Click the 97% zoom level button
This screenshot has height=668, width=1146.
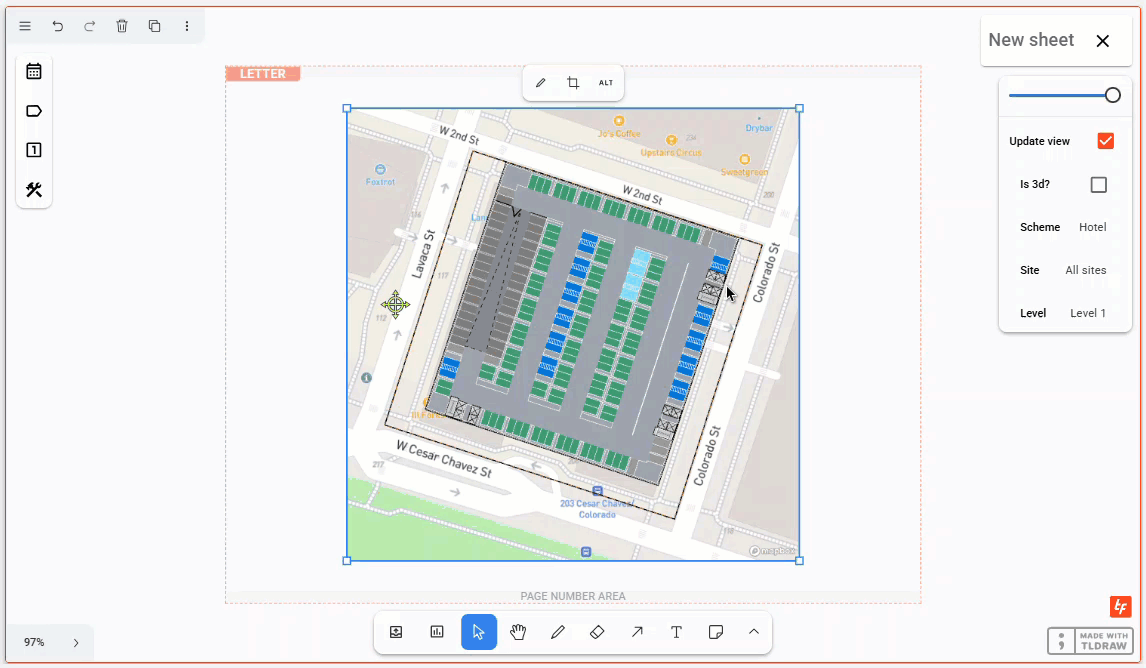click(34, 642)
